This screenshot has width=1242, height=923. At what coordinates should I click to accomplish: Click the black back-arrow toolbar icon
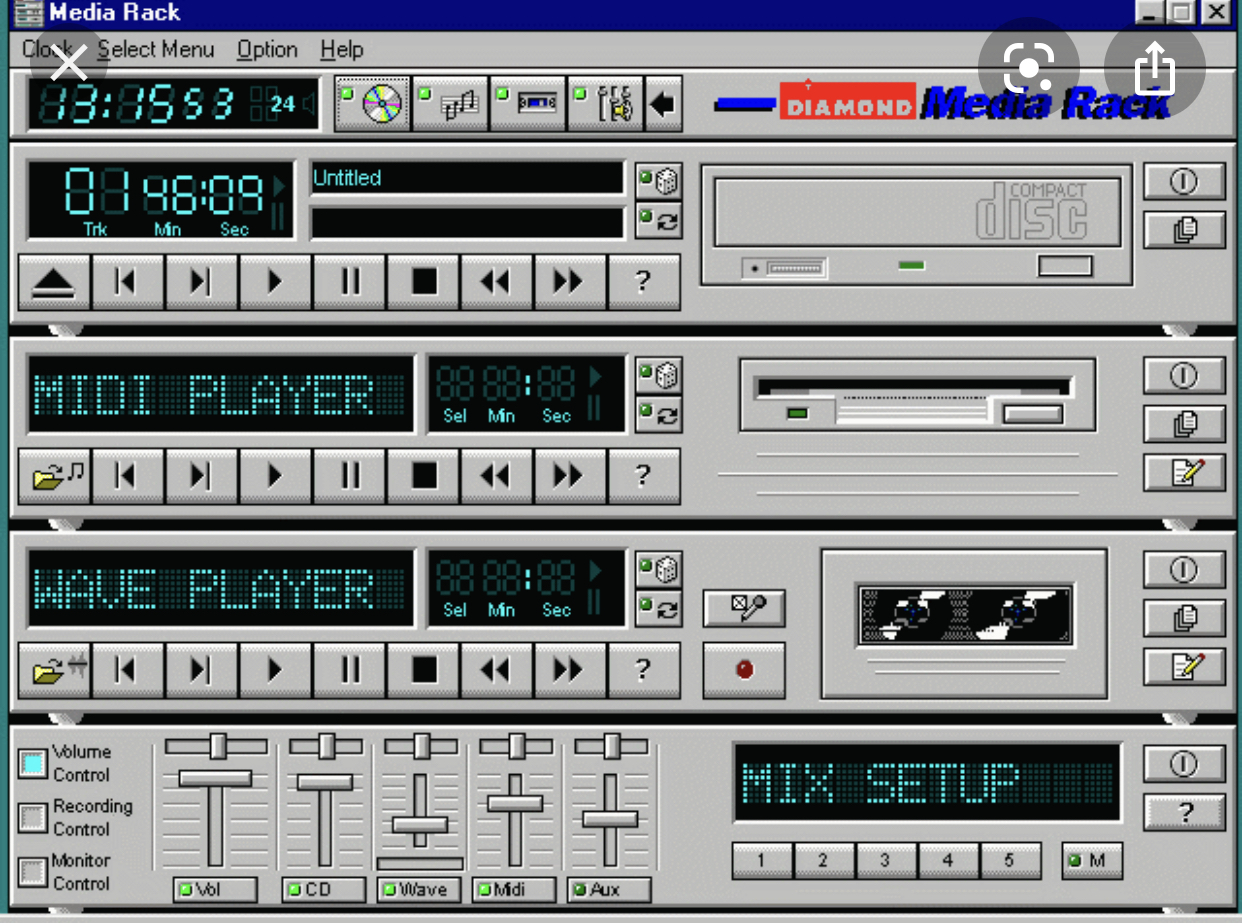pos(662,103)
